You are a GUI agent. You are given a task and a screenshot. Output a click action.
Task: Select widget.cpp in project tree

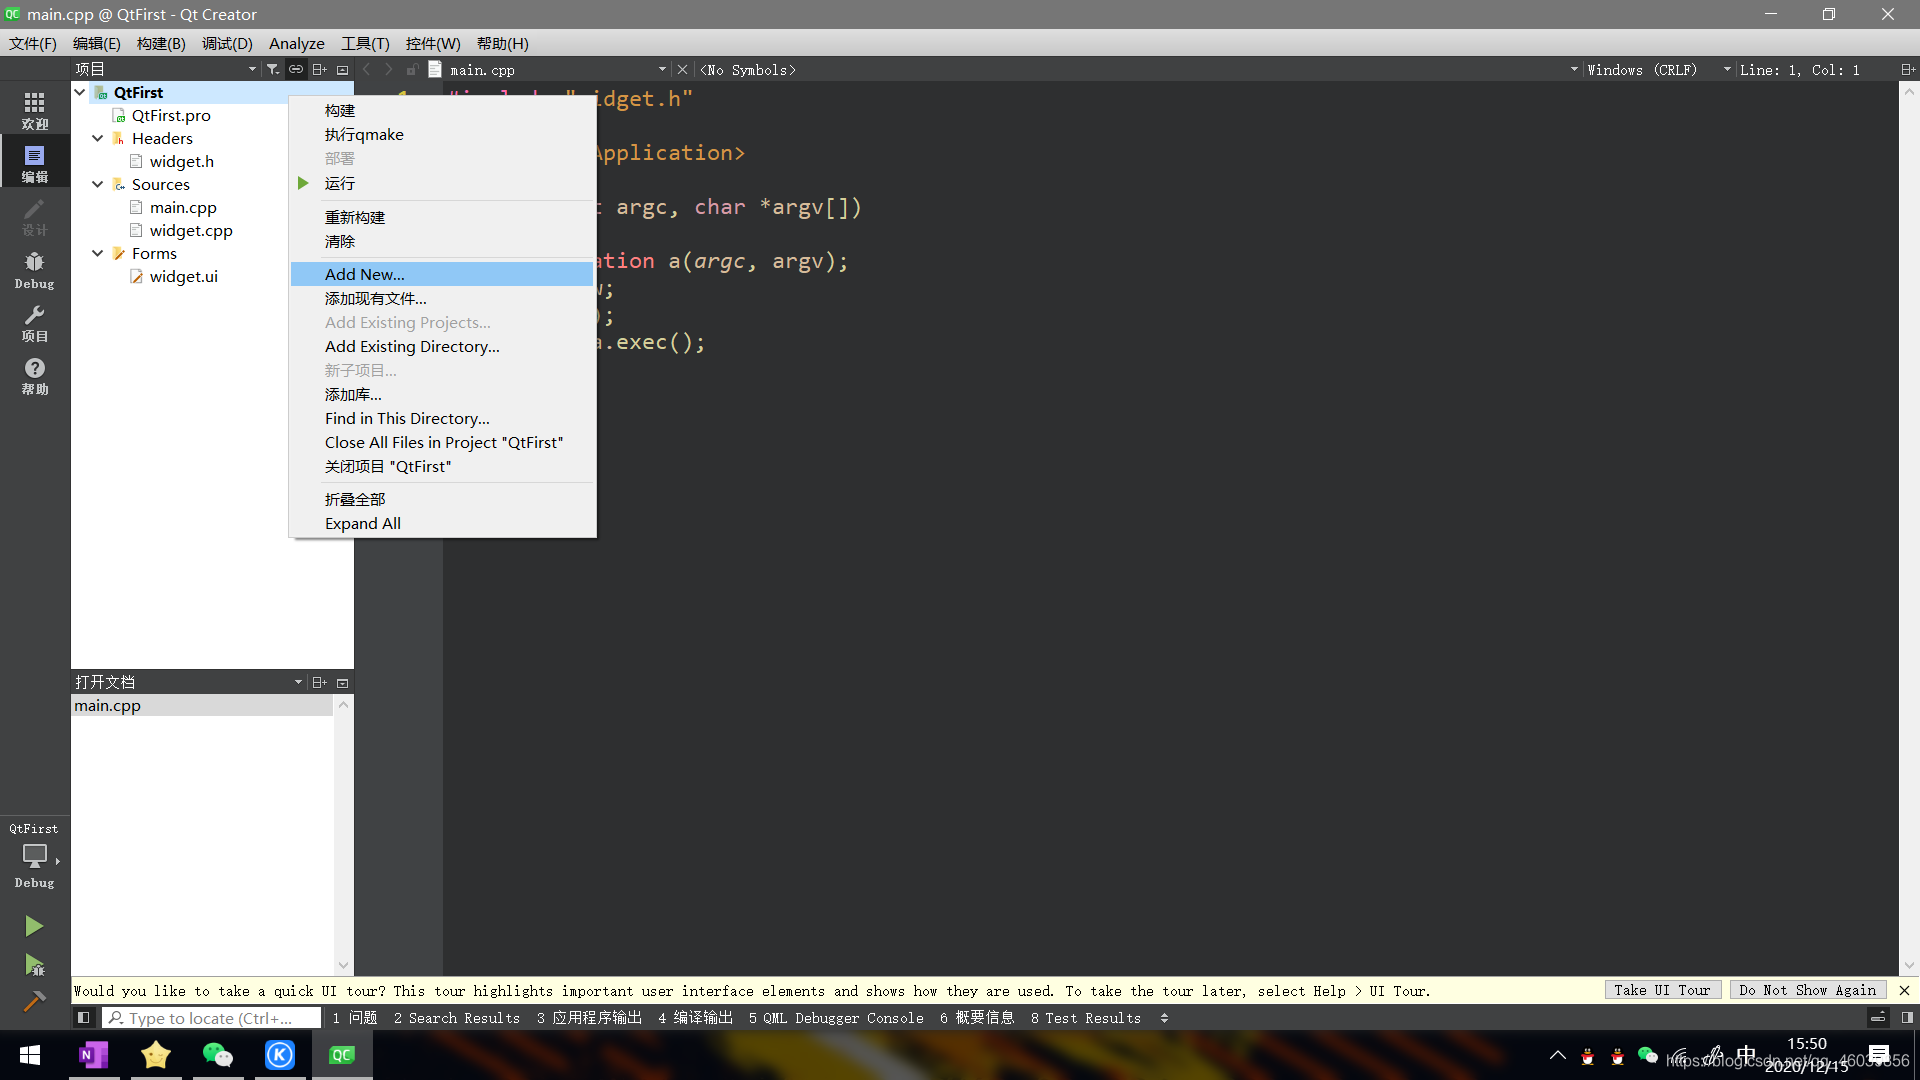click(x=190, y=230)
